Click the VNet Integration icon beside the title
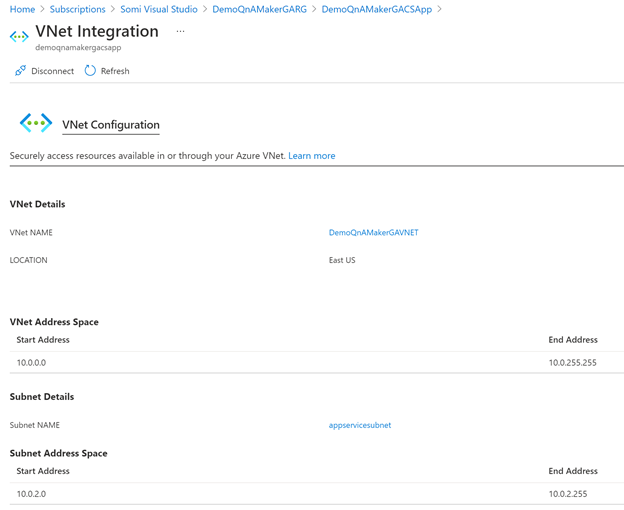This screenshot has height=510, width=624. point(19,37)
